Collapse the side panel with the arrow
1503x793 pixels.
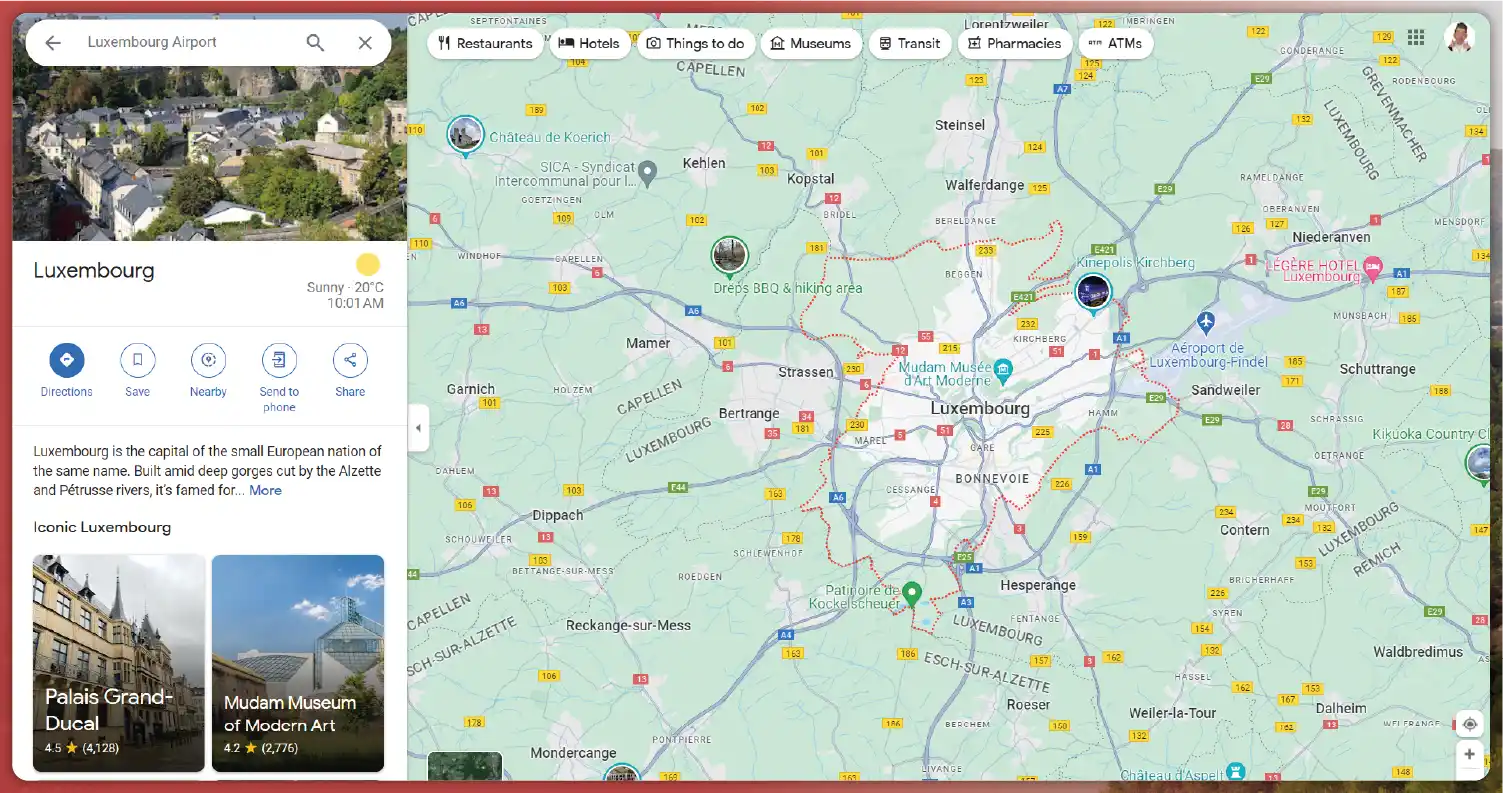point(419,428)
